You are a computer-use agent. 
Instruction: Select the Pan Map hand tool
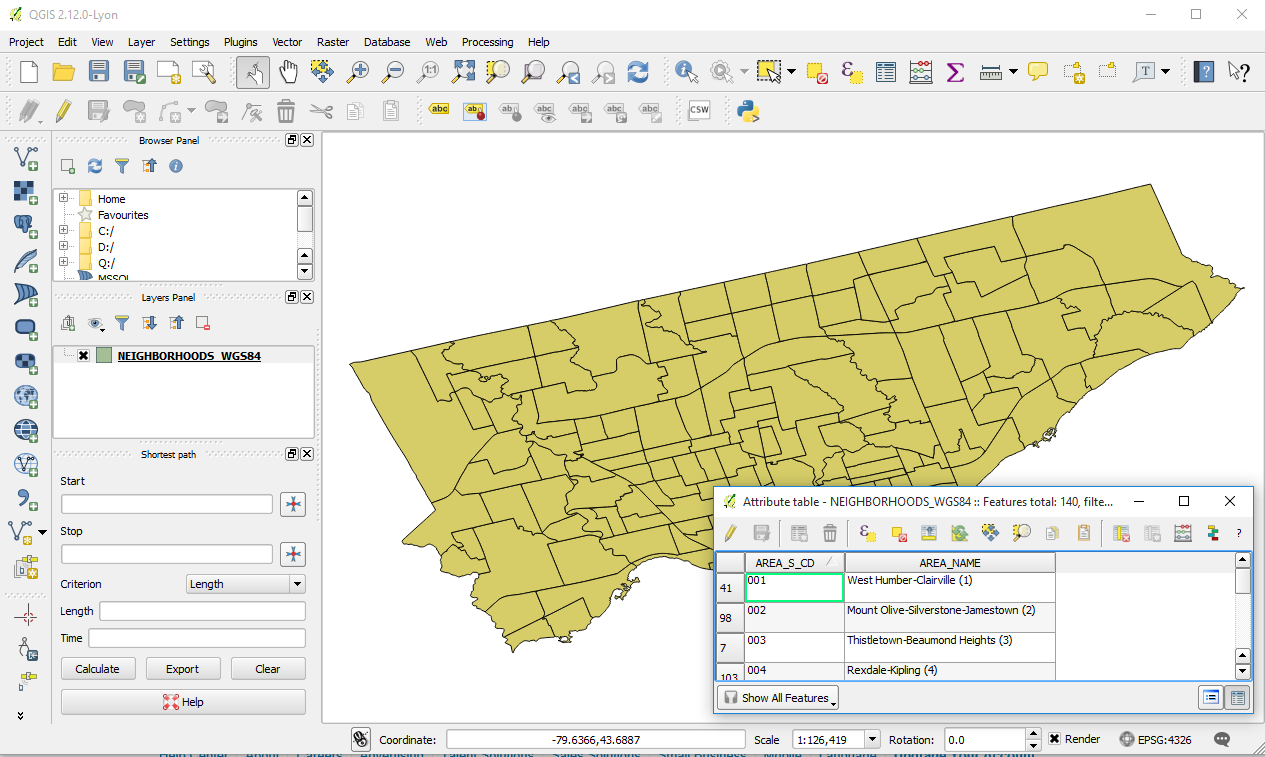tap(288, 72)
